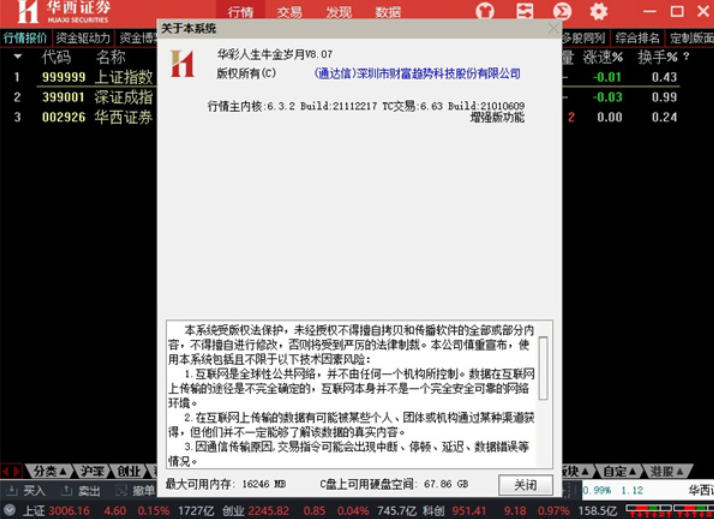Click the 增强版功能 text in dialog
714x519 pixels.
pyautogui.click(x=497, y=117)
